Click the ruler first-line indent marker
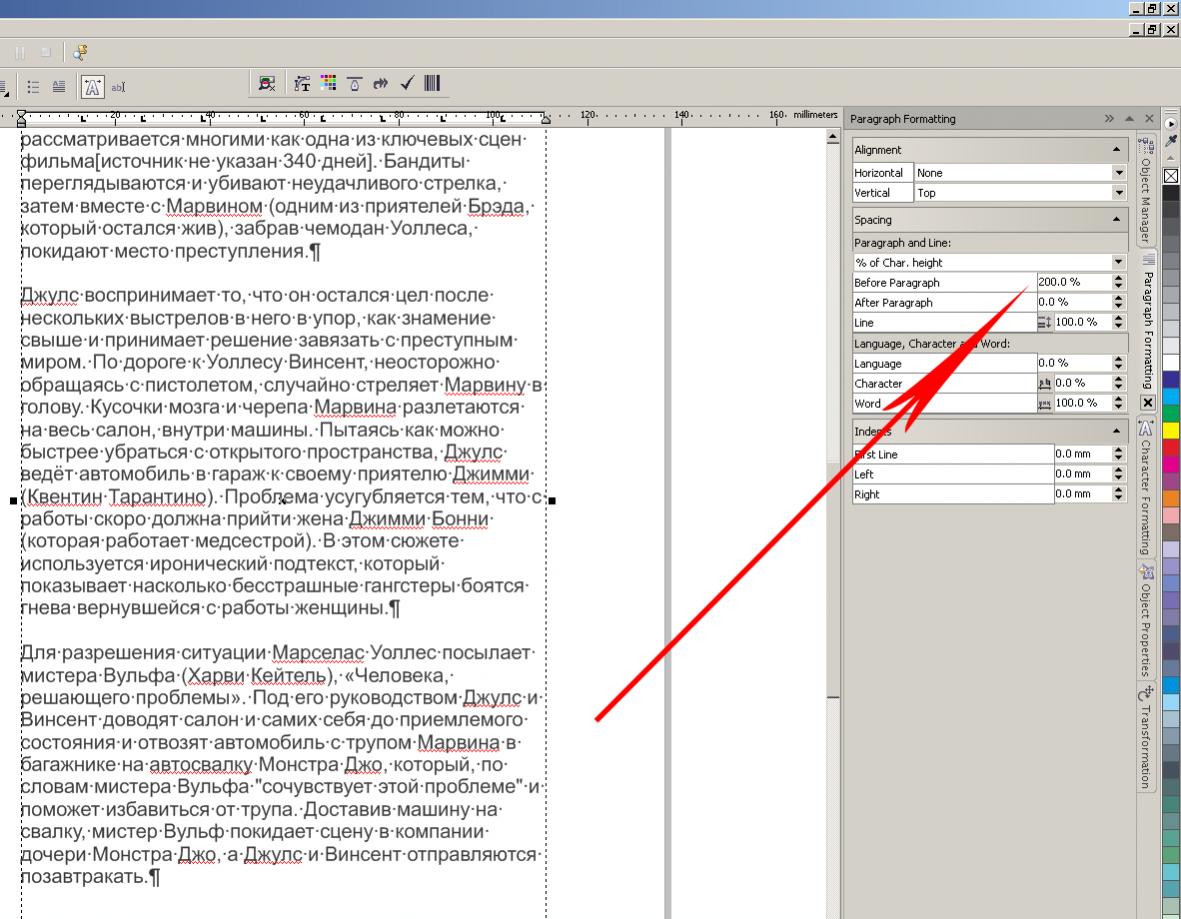 pos(21,114)
